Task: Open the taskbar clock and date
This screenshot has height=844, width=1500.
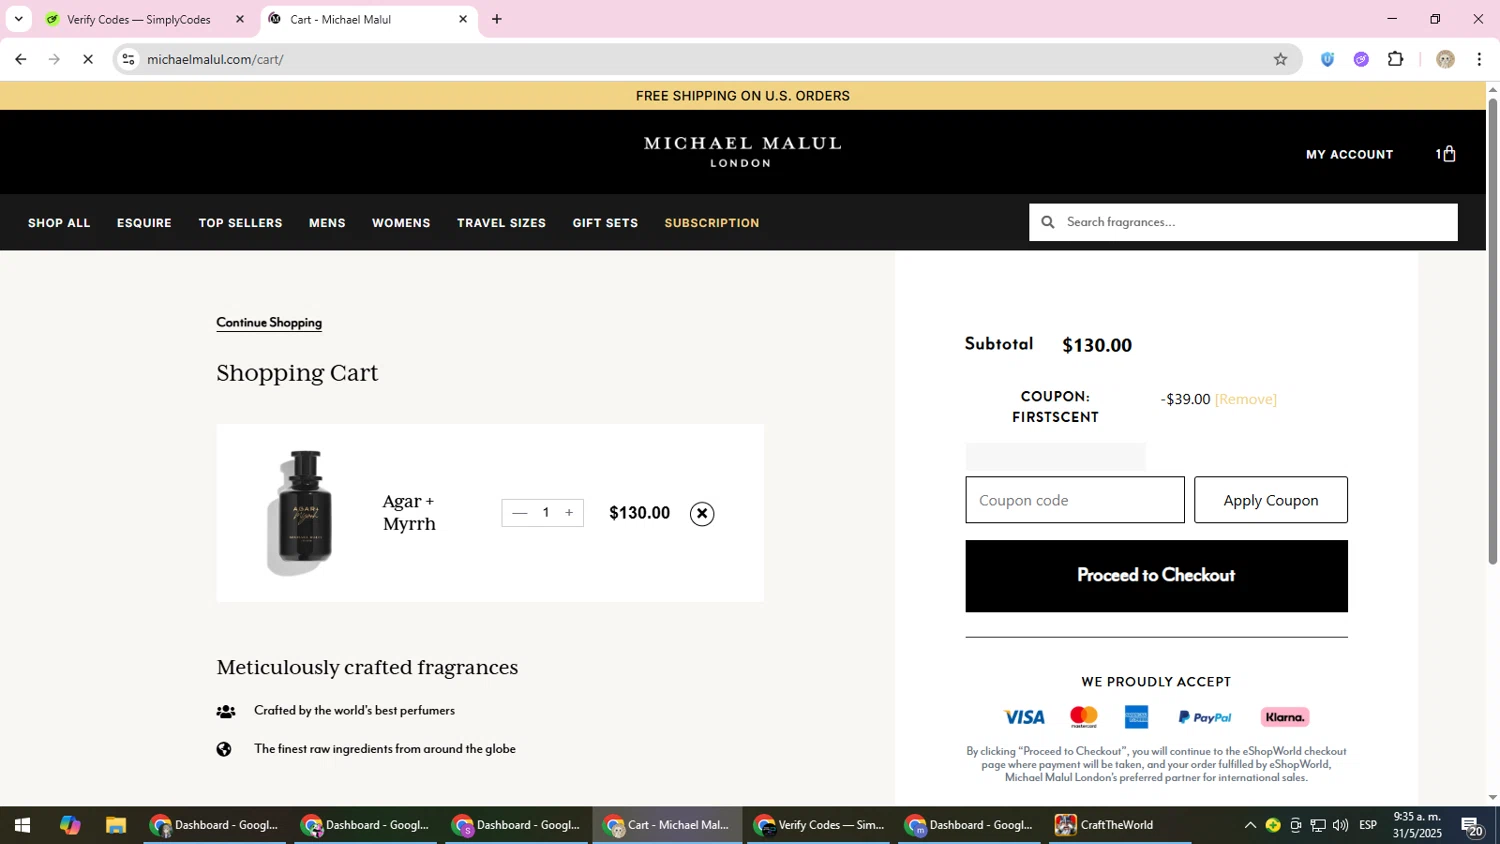Action: [x=1418, y=825]
